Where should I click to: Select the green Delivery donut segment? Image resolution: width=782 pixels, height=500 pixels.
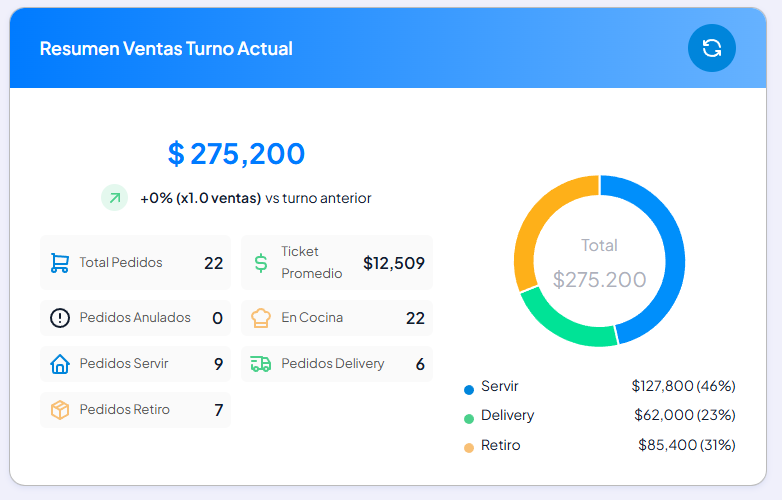(x=563, y=323)
